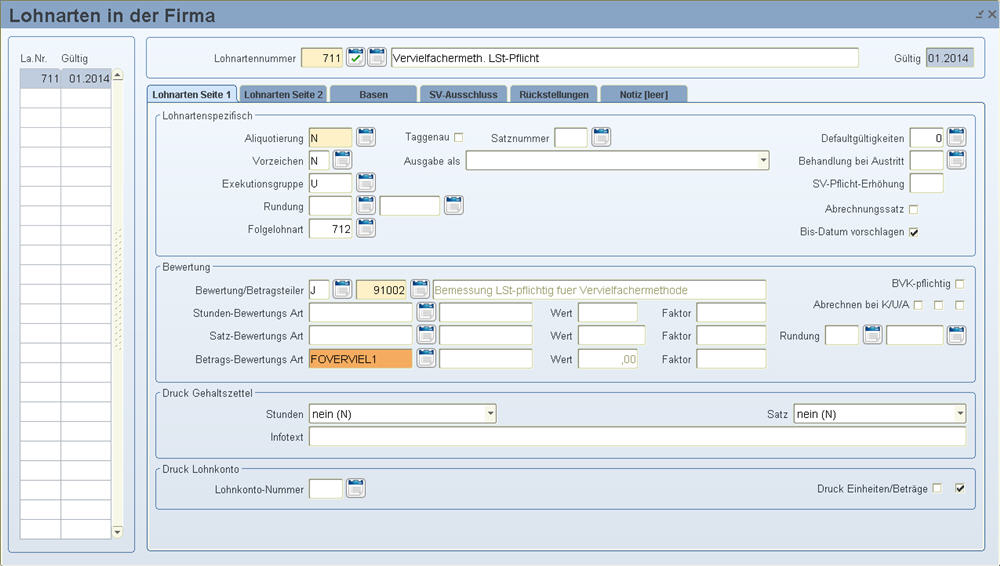The width and height of the screenshot is (1000, 566).
Task: Click the Exekutionsgruppe field containing U
Action: pos(330,183)
